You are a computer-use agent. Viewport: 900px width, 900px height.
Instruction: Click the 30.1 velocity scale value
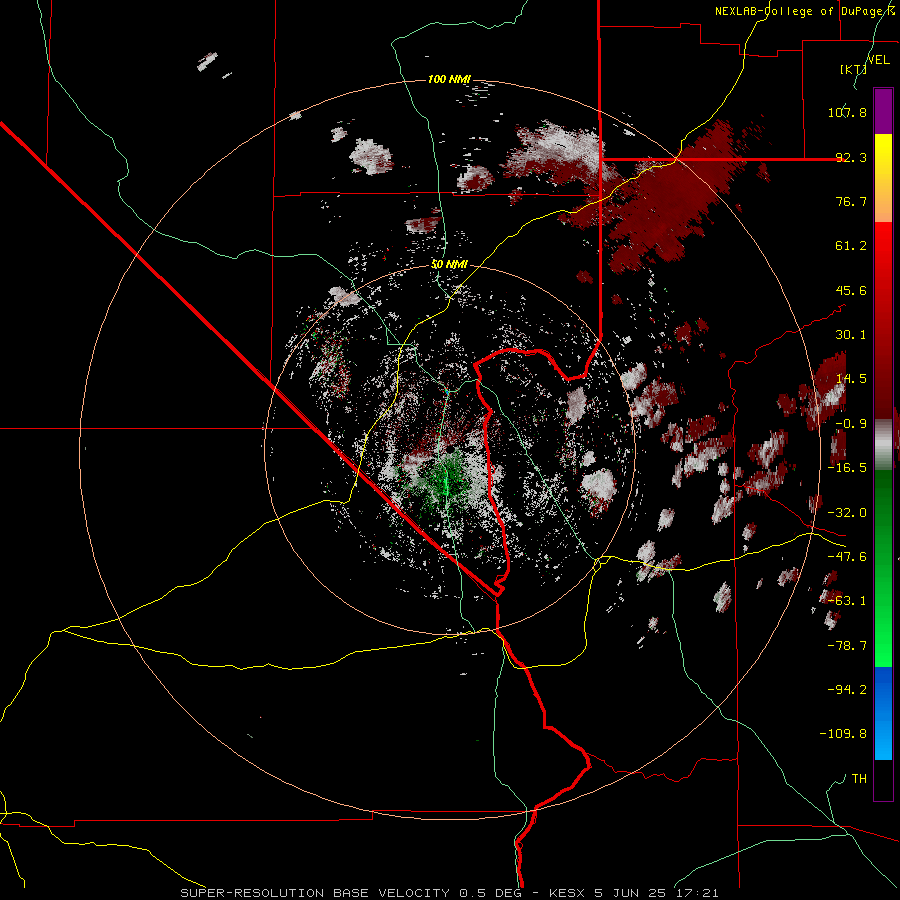(851, 335)
